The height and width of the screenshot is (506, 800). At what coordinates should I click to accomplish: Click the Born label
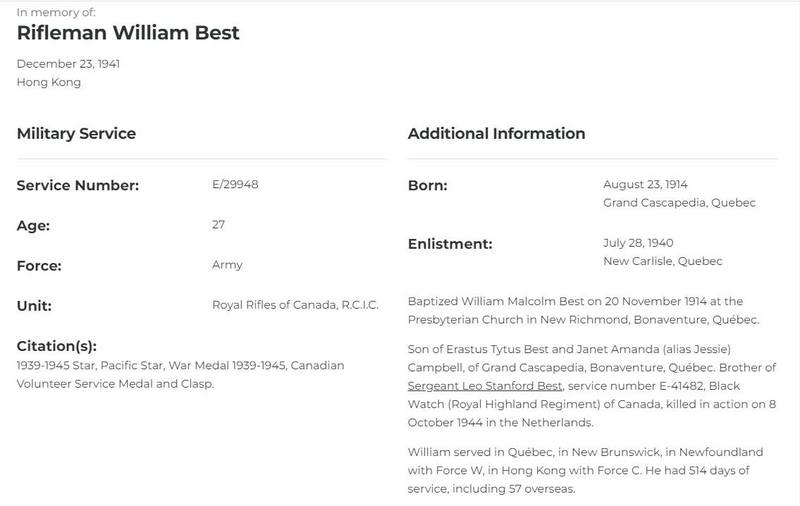tap(428, 185)
